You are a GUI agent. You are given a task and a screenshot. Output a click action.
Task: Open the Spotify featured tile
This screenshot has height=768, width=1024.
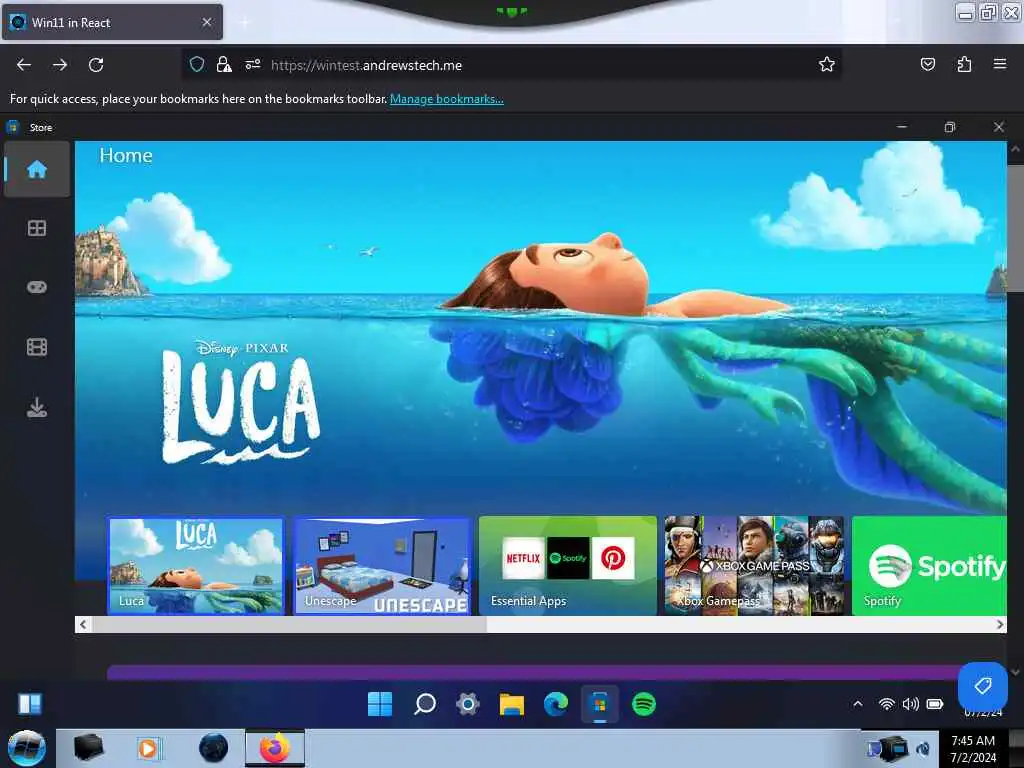(929, 566)
